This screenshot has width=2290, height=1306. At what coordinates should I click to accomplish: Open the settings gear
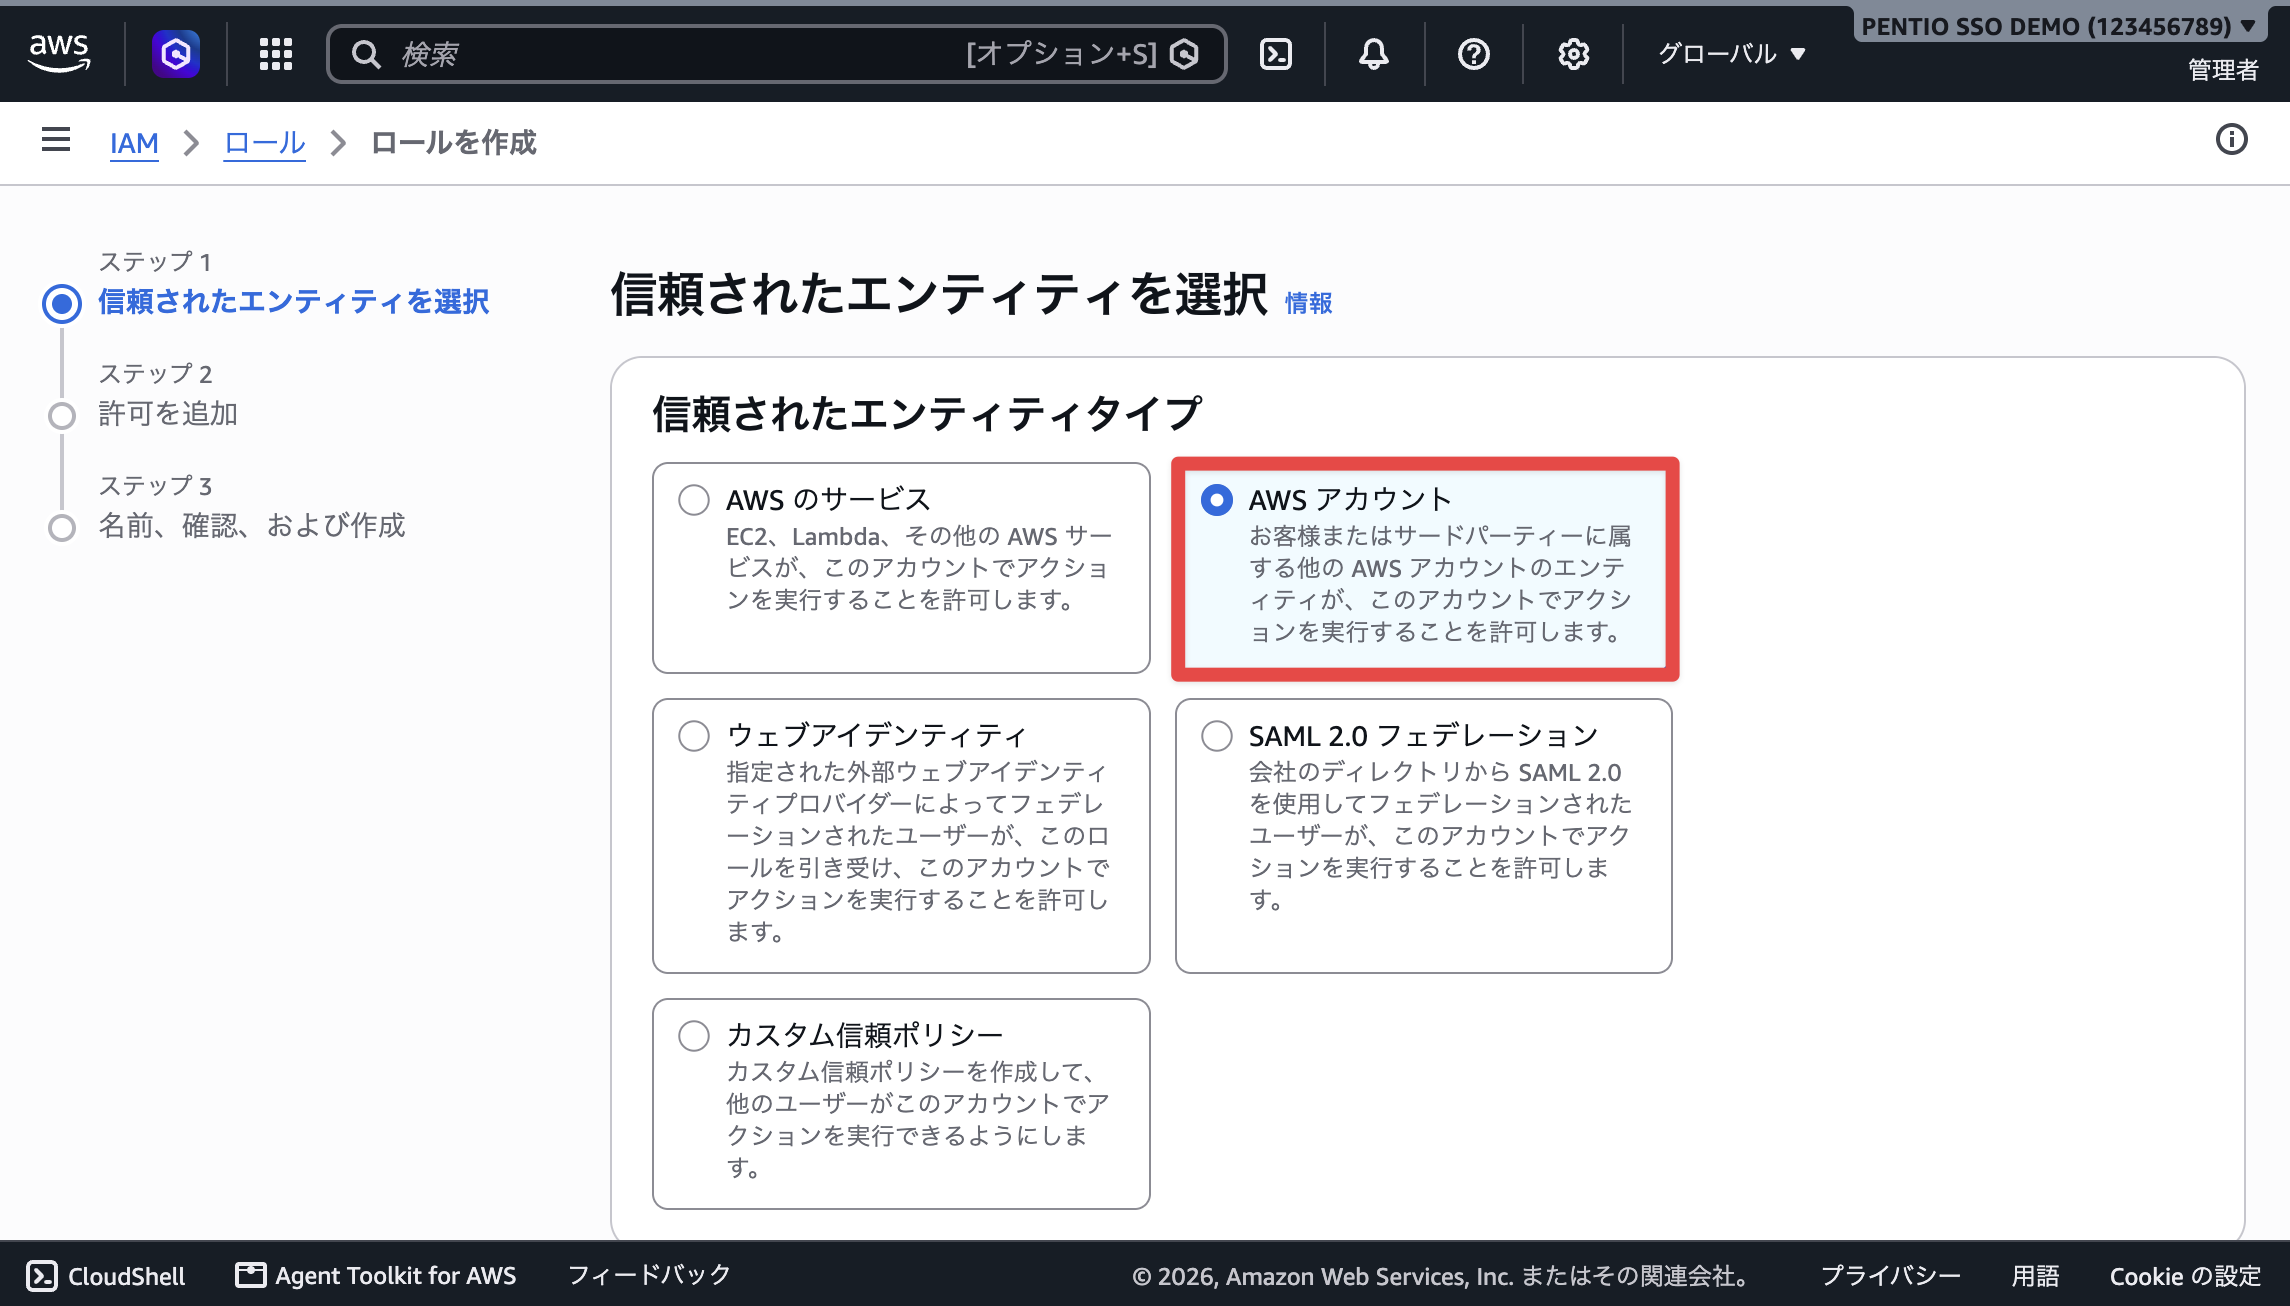click(1574, 54)
